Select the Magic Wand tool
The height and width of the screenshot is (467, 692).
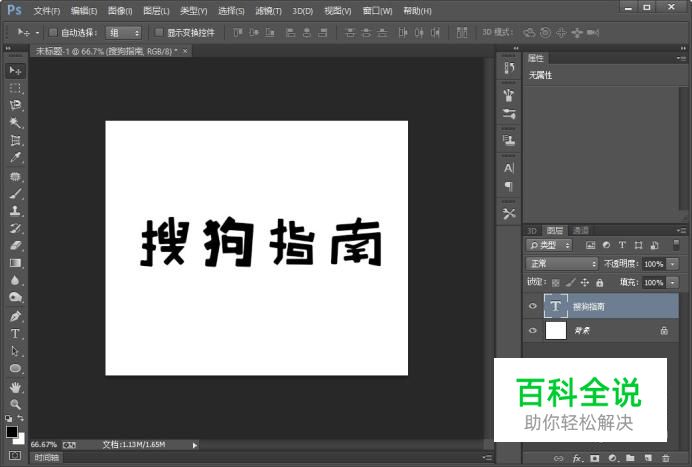click(x=15, y=123)
